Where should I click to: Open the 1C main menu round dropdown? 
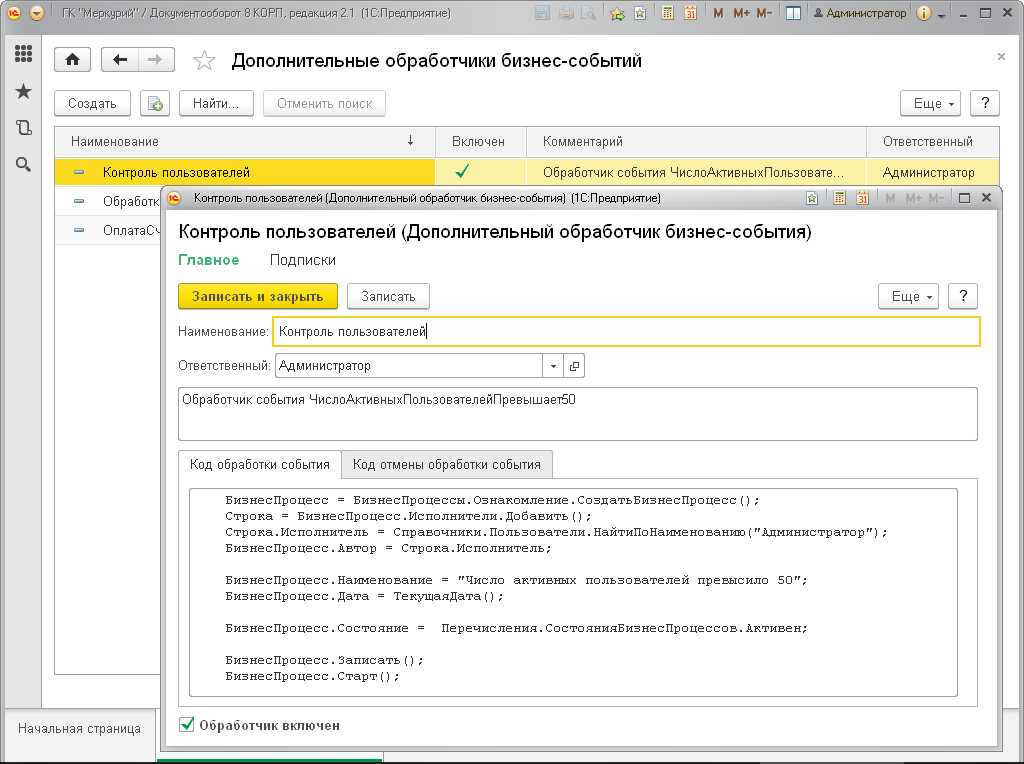tap(37, 13)
